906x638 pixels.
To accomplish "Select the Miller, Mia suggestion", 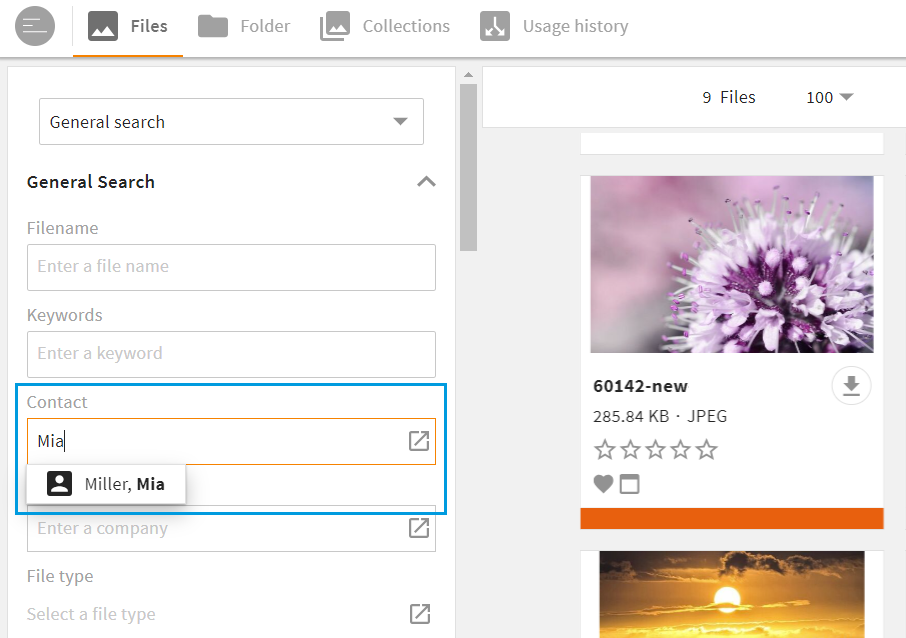I will (x=106, y=485).
